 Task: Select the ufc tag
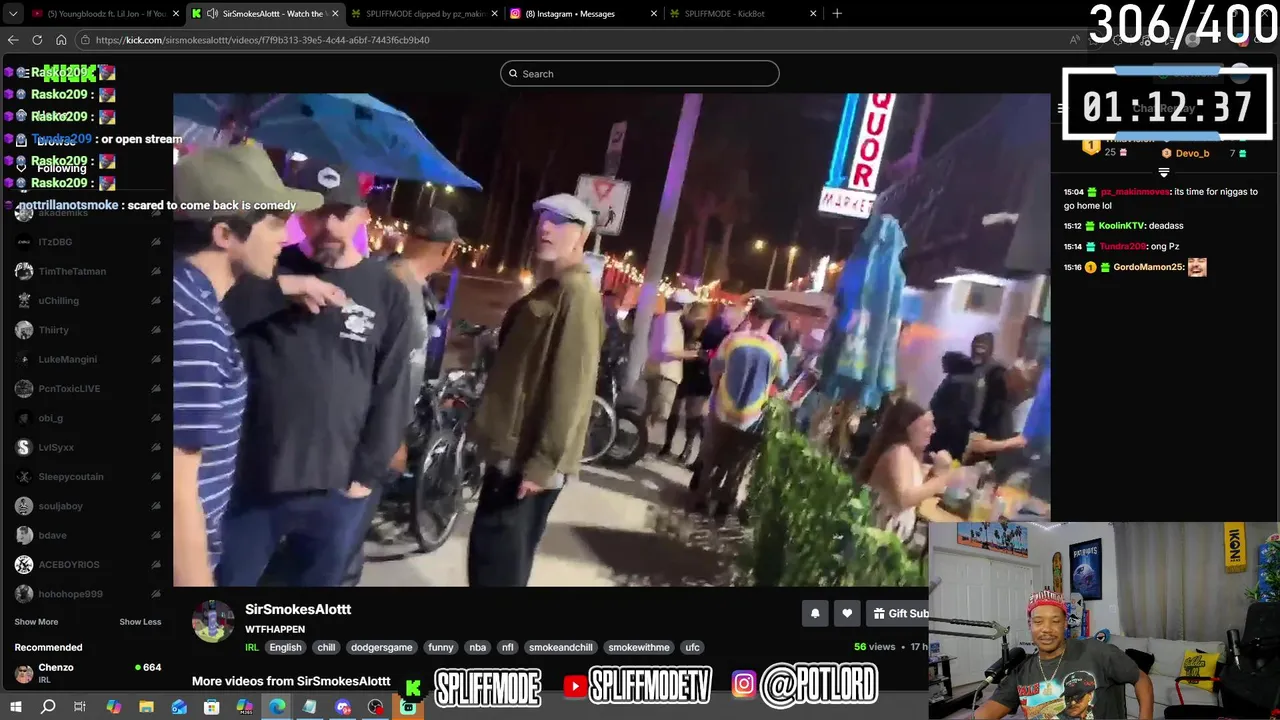[x=692, y=648]
